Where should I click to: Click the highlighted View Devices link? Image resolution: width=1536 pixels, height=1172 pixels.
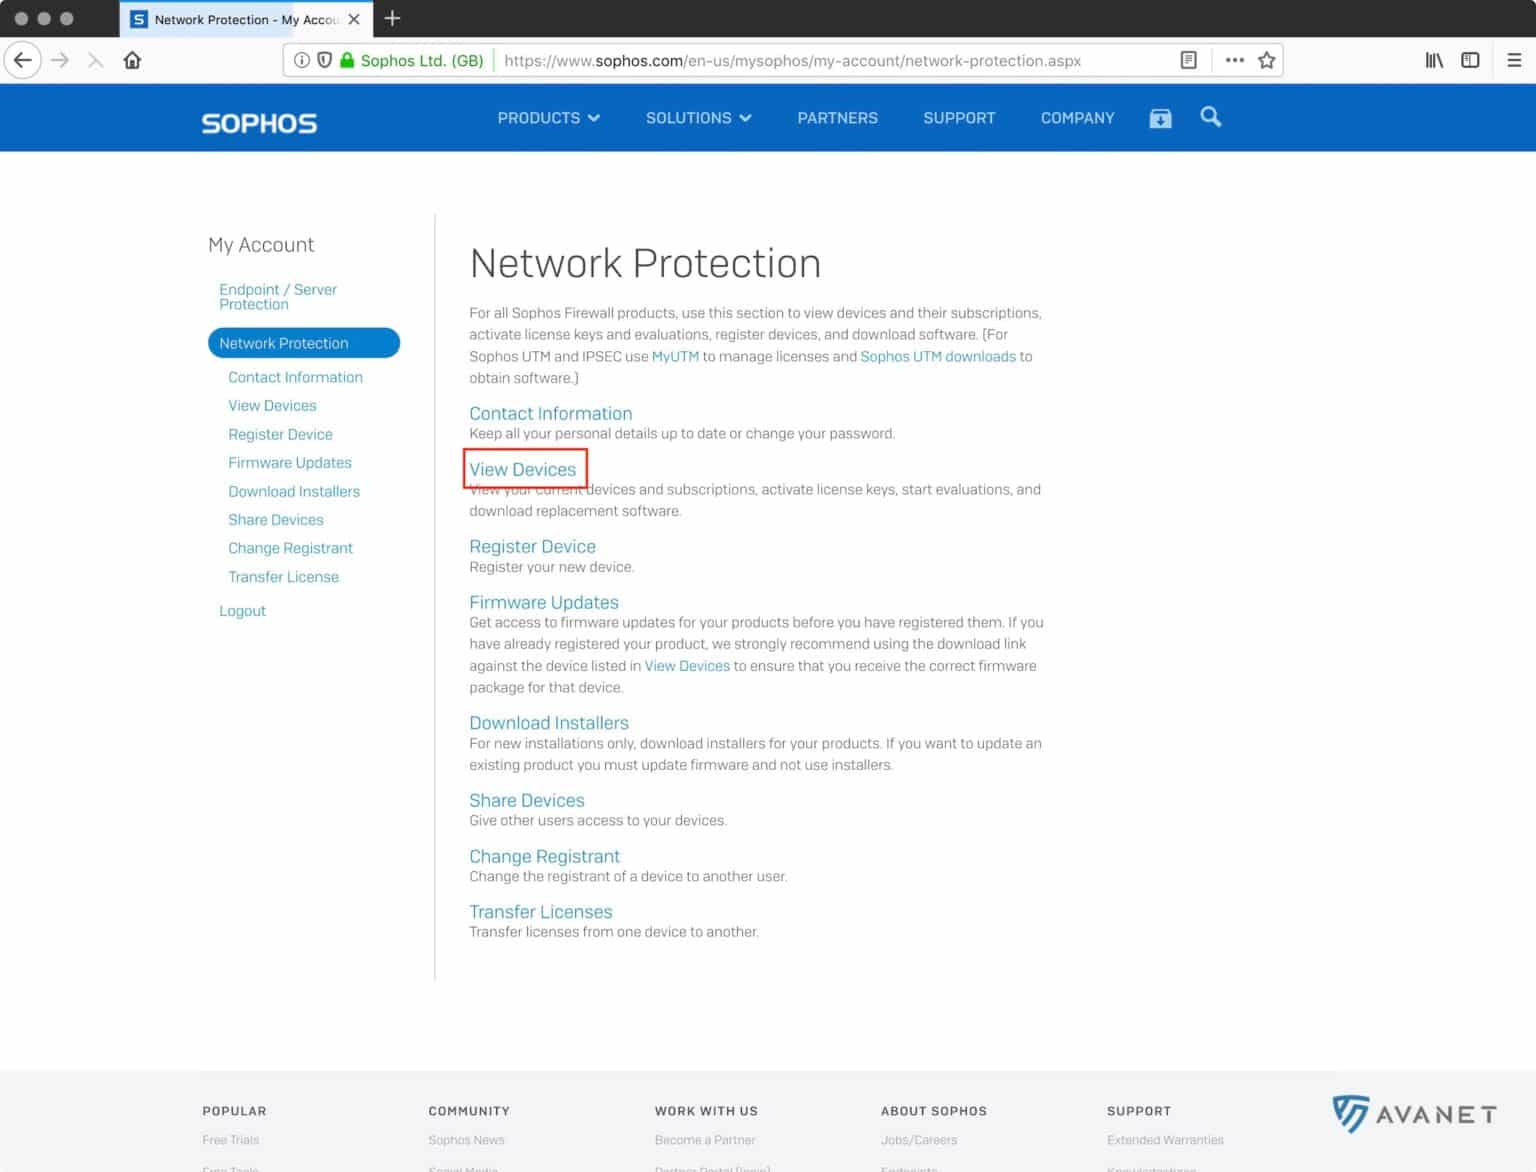(x=524, y=469)
